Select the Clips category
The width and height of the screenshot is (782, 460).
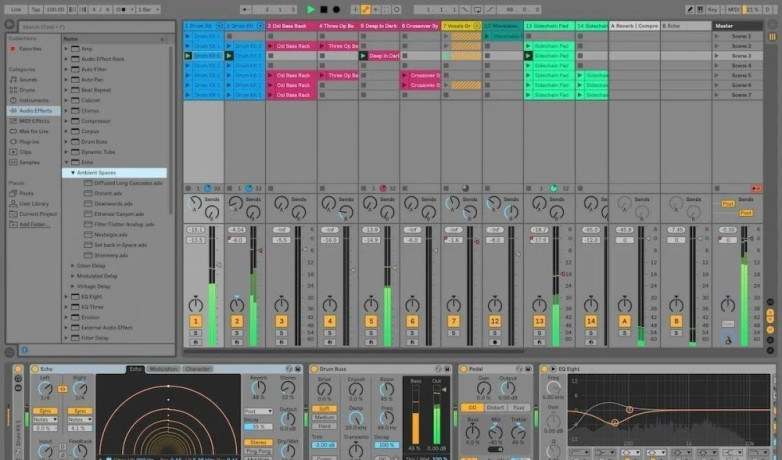[x=25, y=152]
